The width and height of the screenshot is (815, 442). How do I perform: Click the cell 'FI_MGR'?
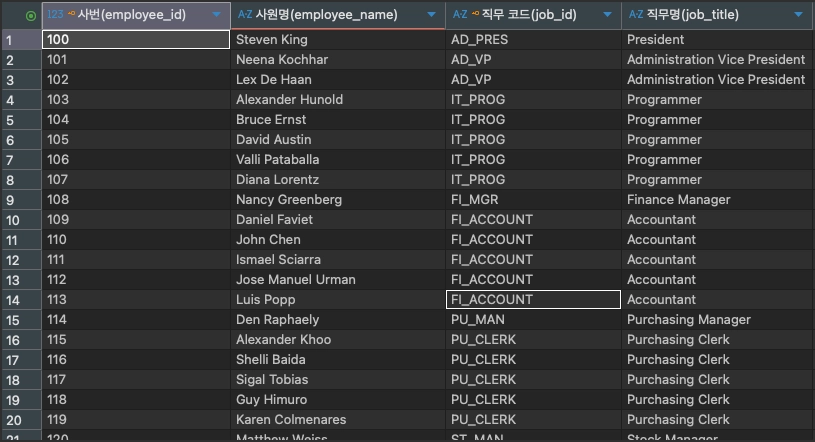(x=533, y=200)
